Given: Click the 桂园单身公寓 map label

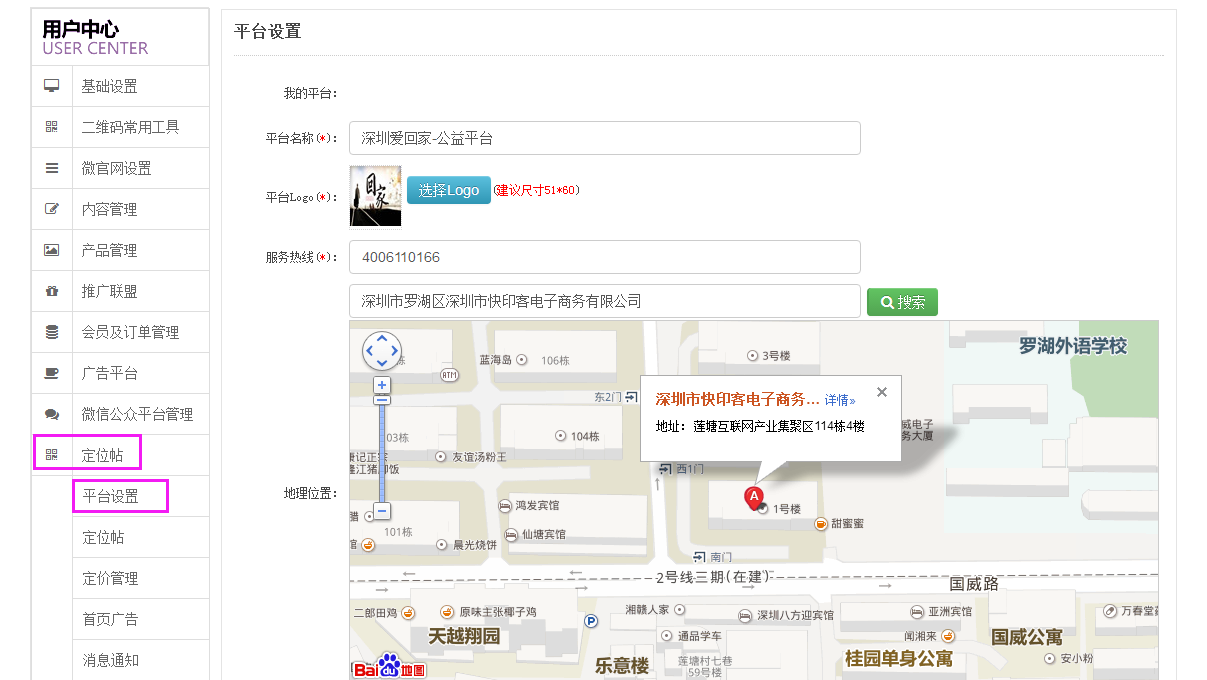Looking at the screenshot, I should coord(899,658).
